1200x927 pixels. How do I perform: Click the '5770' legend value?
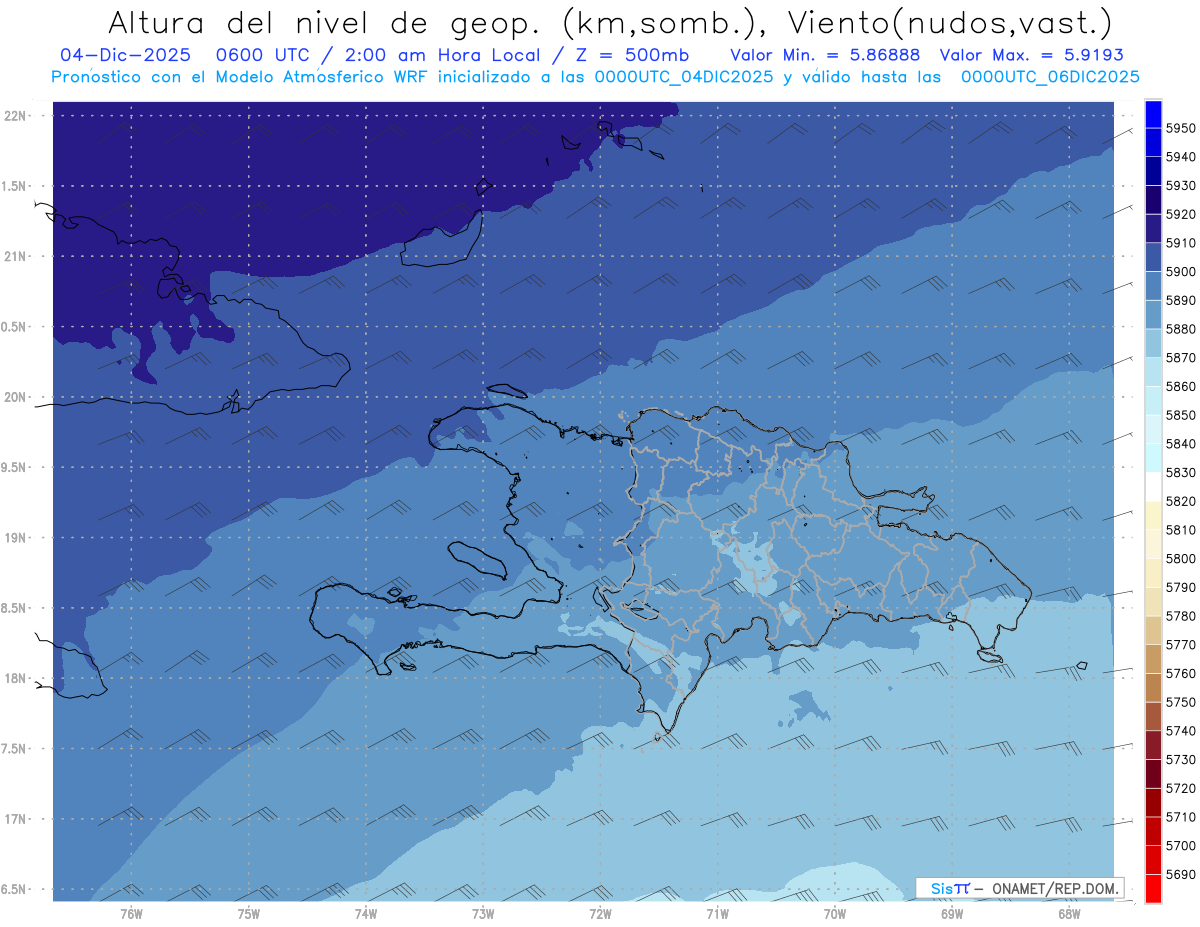1181,645
